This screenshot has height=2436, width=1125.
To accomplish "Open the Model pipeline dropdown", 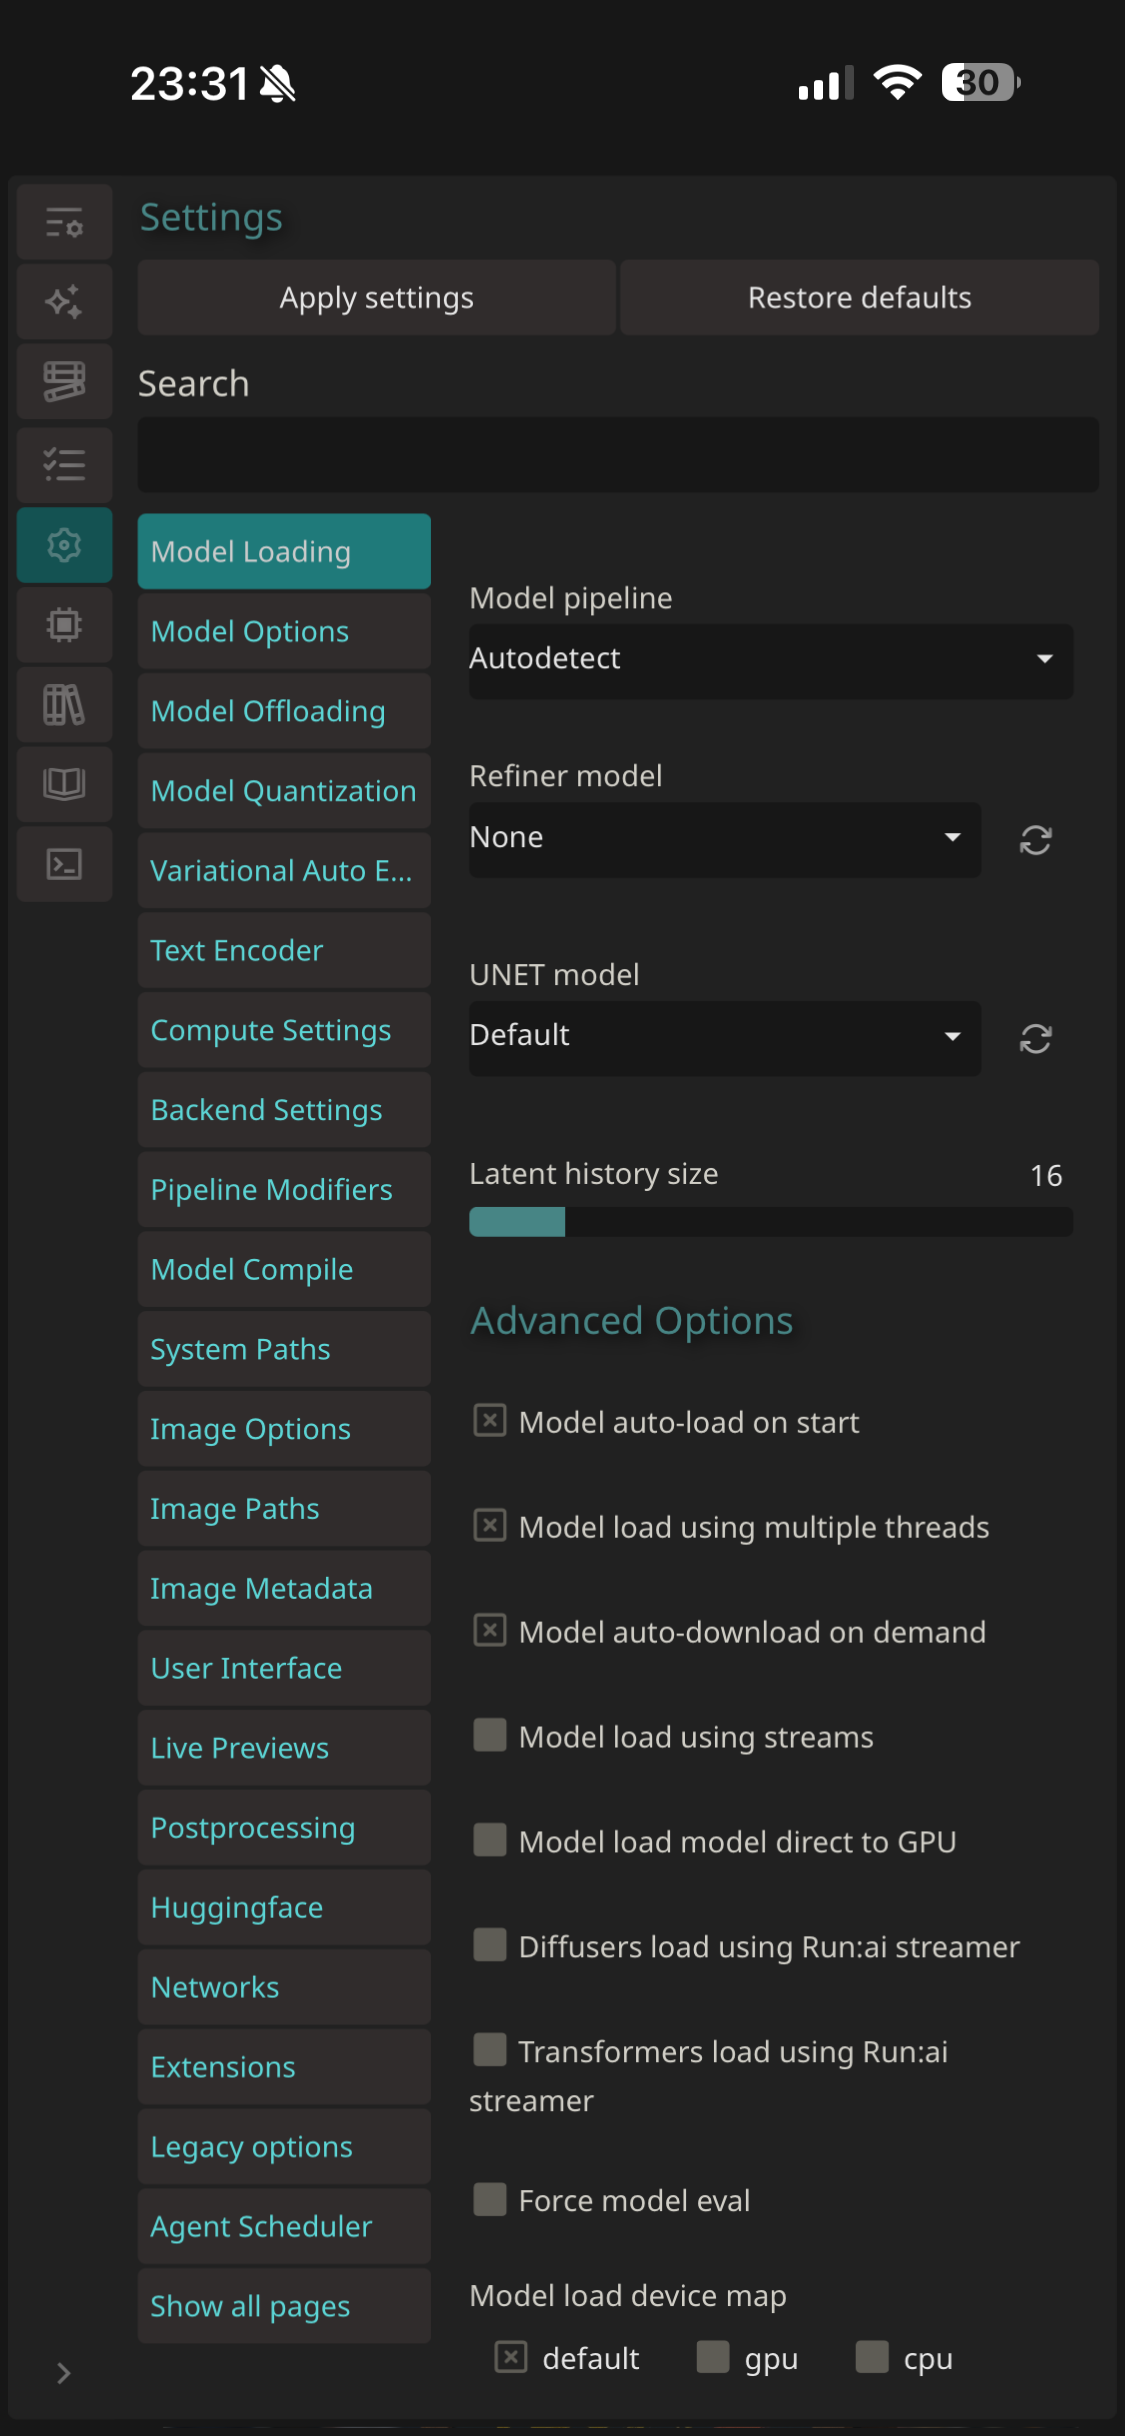I will pos(770,659).
